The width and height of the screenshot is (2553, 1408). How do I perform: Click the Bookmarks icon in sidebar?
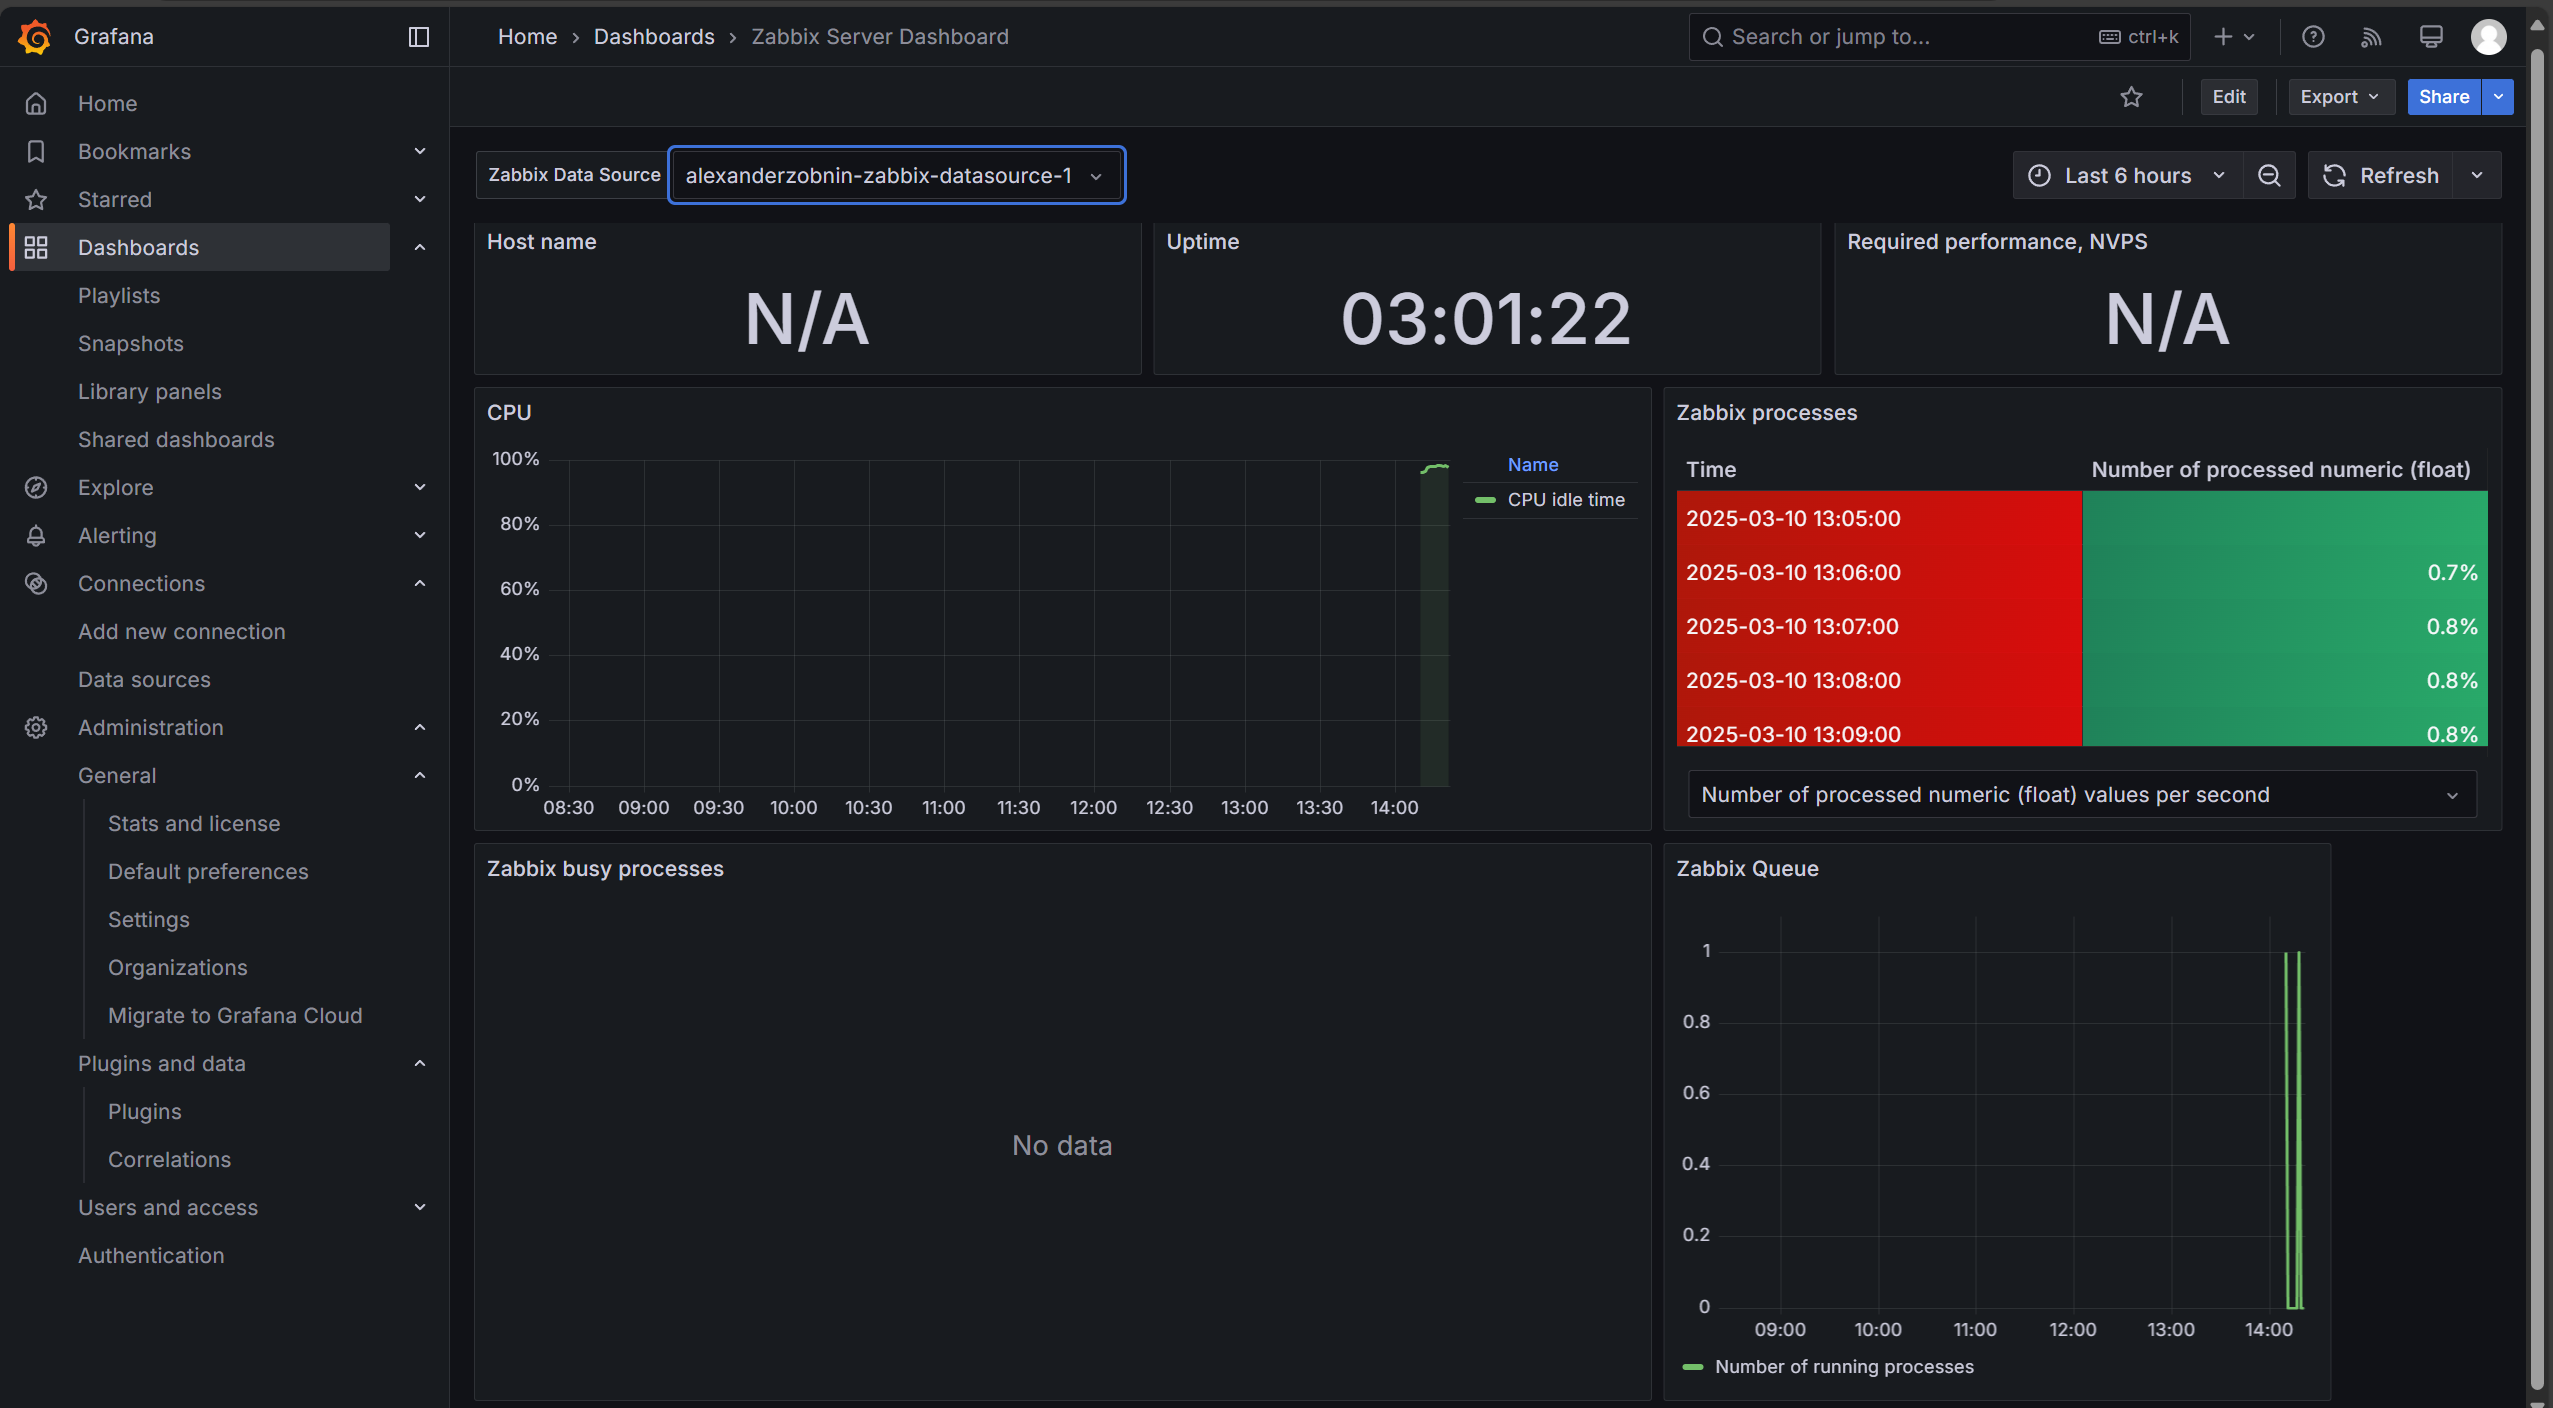(36, 151)
